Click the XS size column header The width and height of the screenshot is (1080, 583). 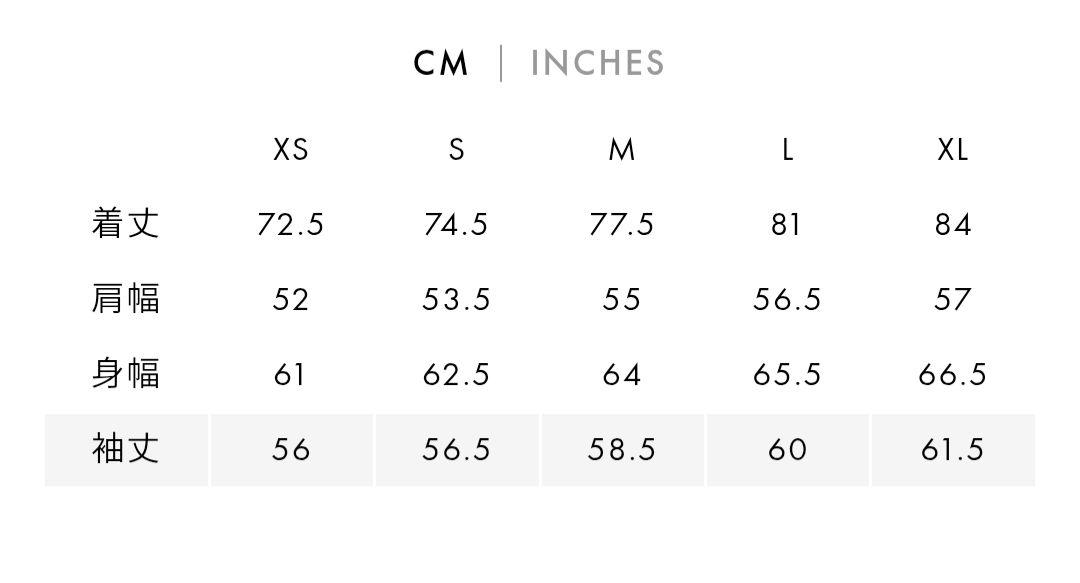291,150
